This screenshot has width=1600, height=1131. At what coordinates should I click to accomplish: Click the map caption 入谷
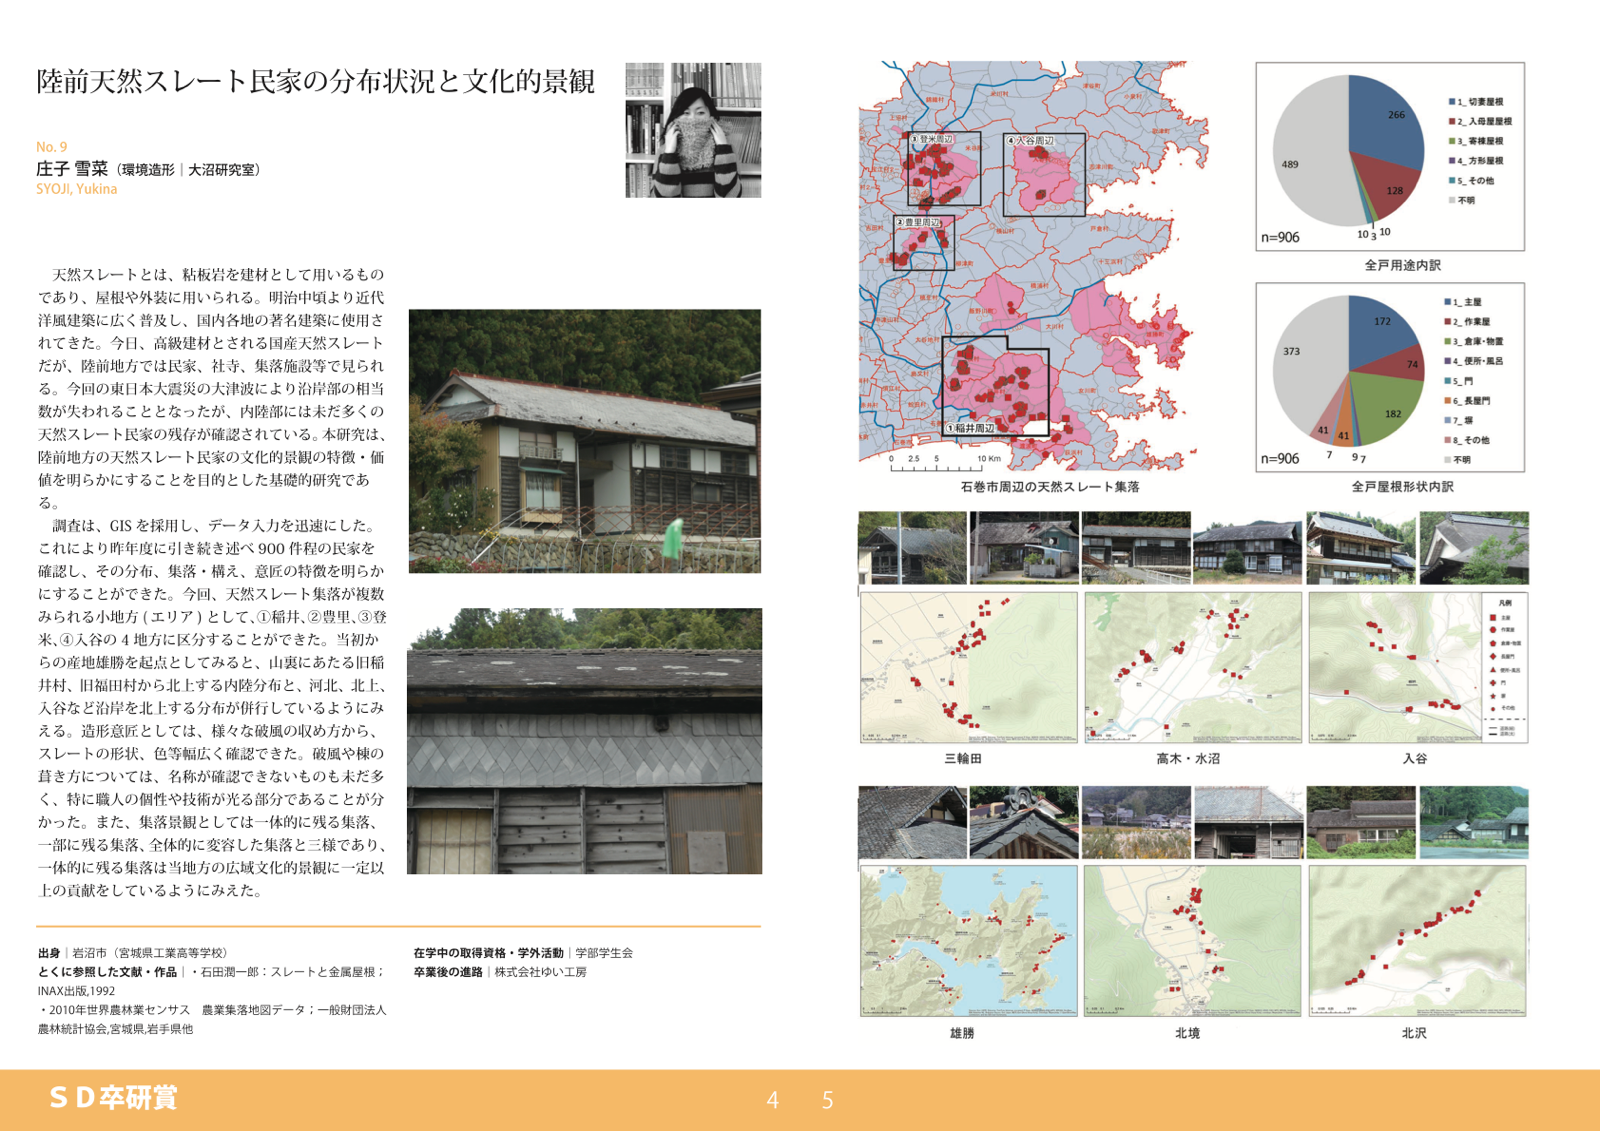point(1414,759)
